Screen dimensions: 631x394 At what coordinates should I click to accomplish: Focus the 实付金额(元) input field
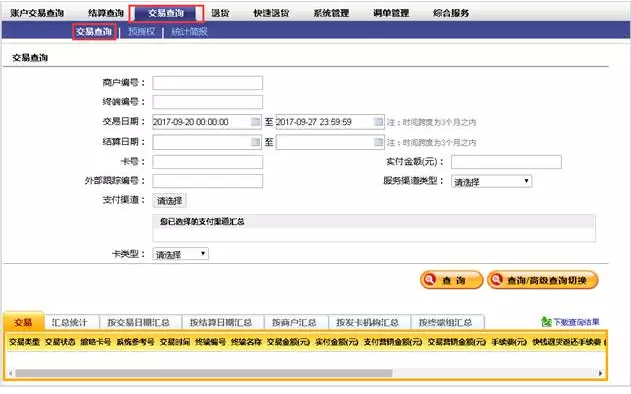[x=506, y=162]
